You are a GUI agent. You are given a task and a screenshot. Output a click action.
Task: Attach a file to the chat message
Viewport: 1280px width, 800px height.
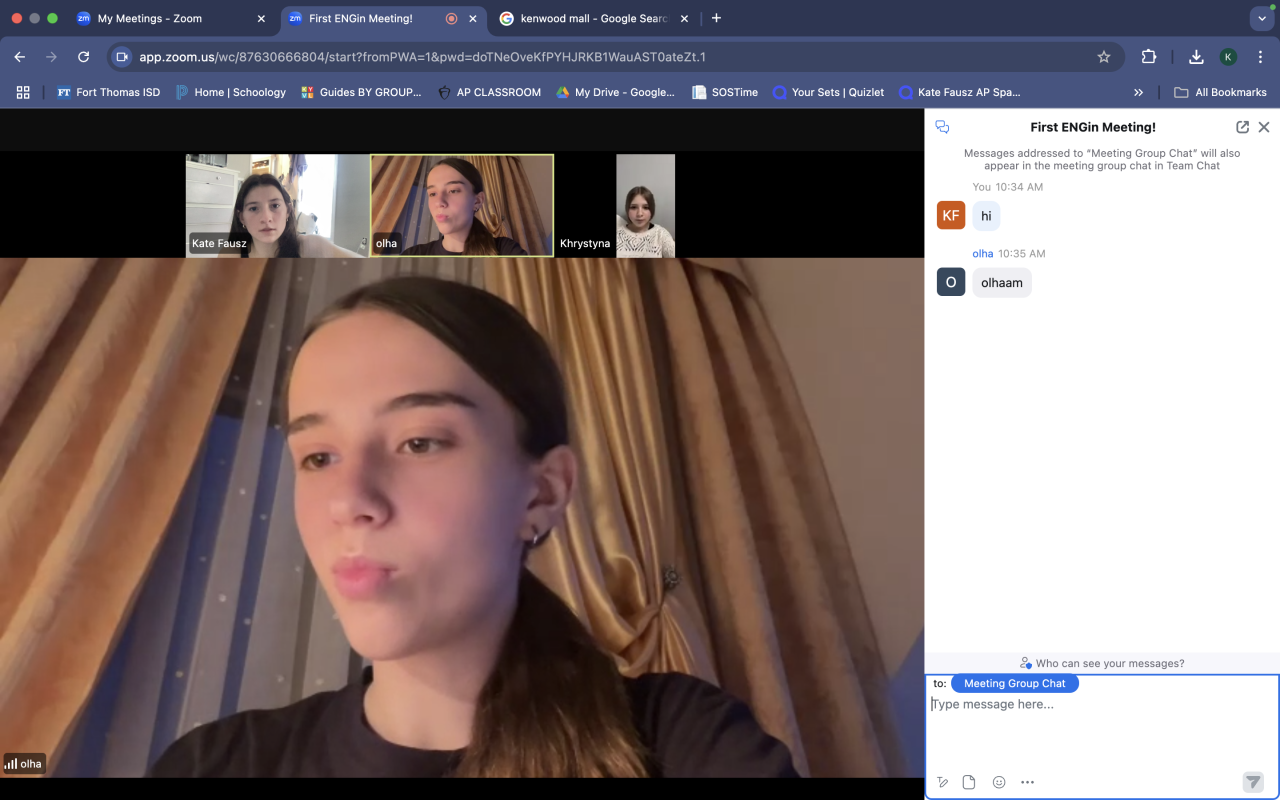tap(969, 782)
